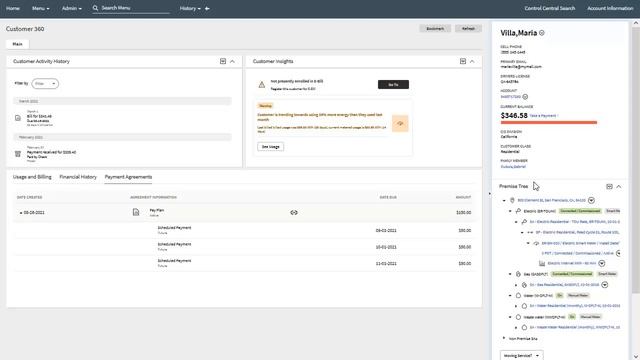Click the Electric service plug icon

click(x=518, y=211)
